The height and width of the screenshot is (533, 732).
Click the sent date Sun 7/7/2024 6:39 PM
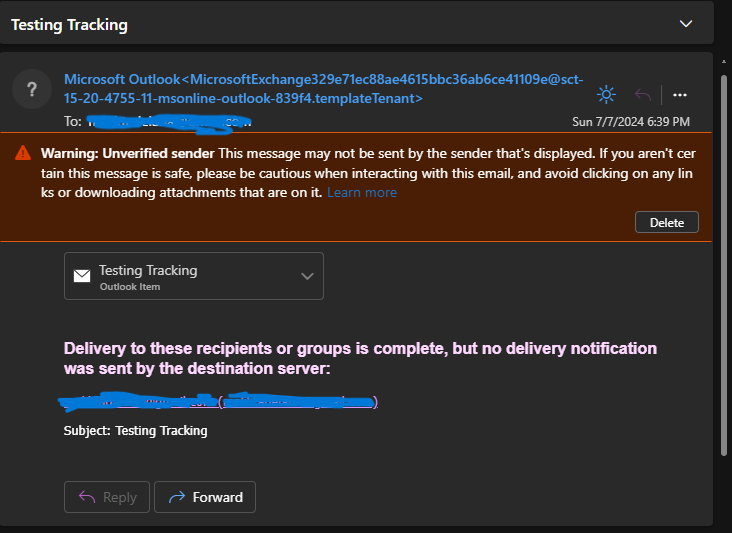click(x=631, y=122)
